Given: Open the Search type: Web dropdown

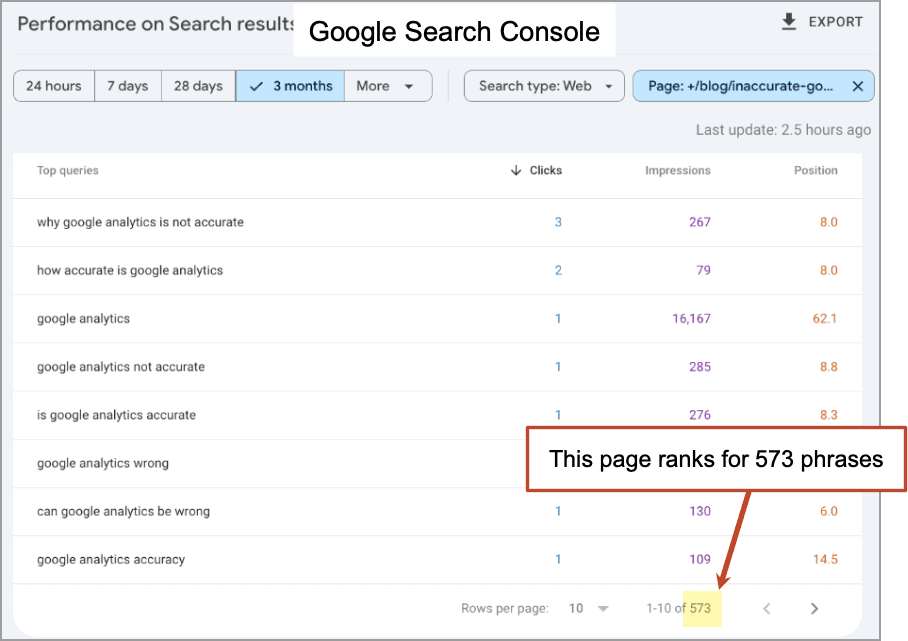Looking at the screenshot, I should click(x=544, y=86).
